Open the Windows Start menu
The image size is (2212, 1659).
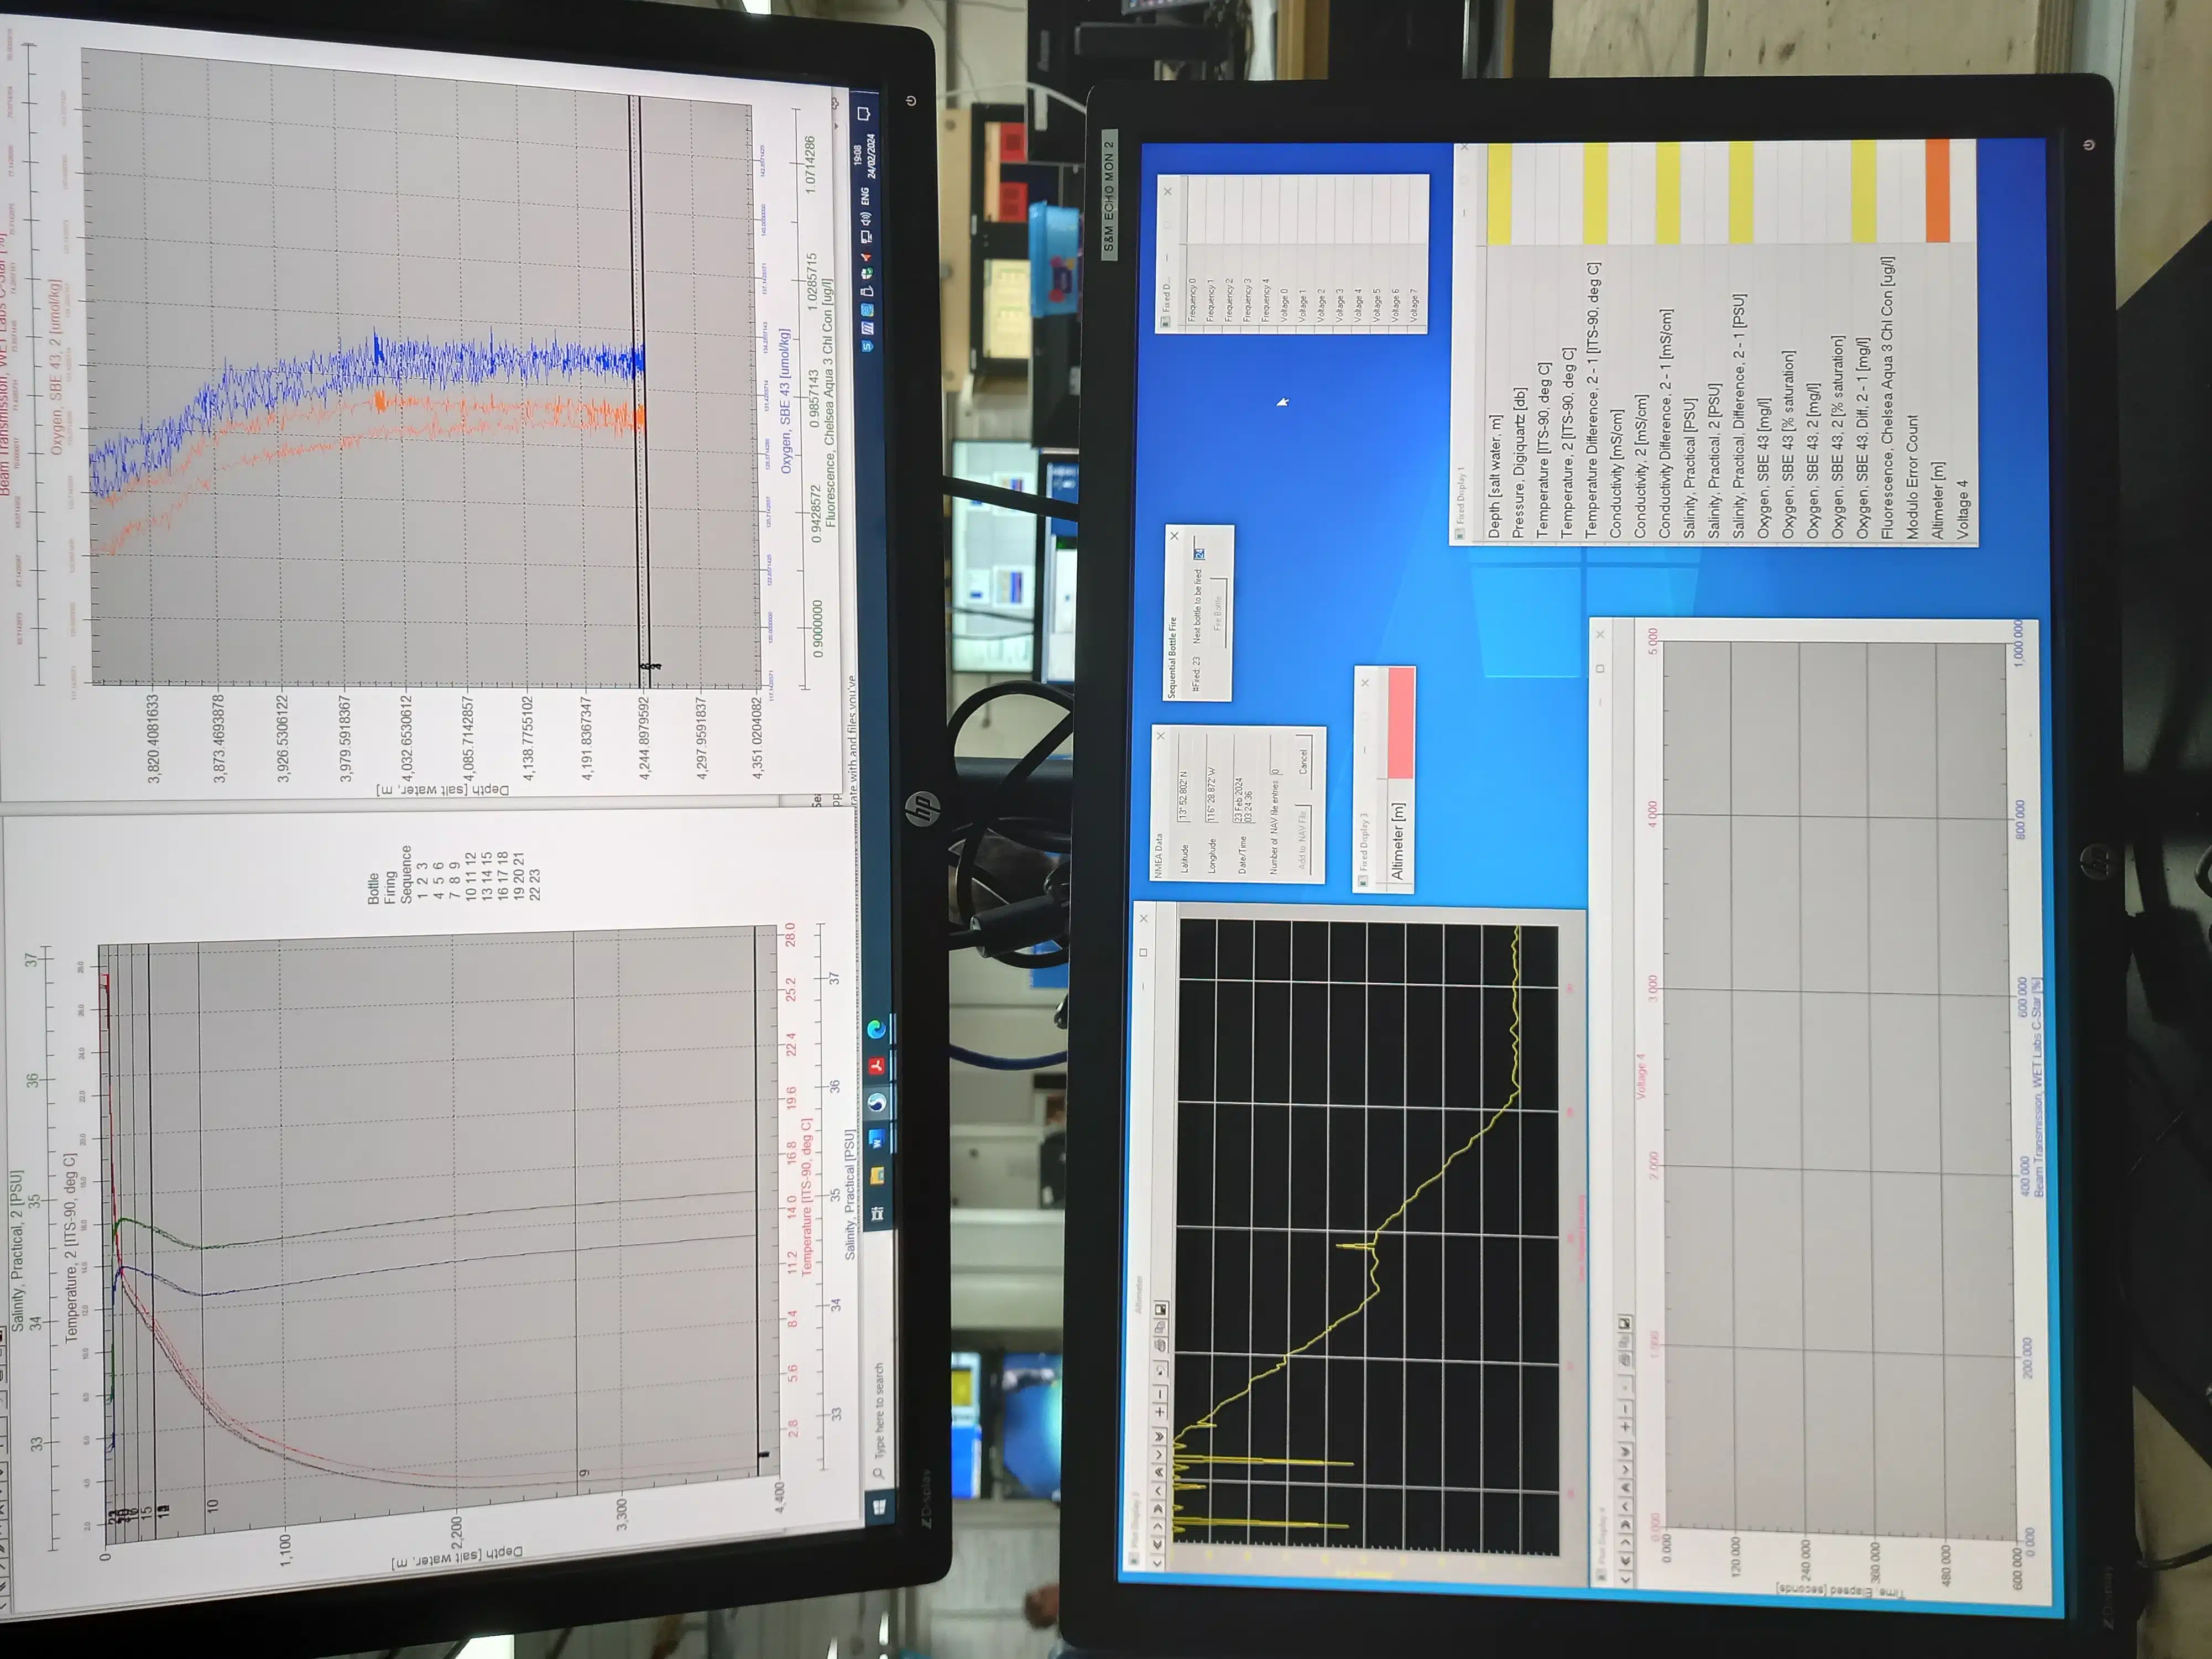coord(880,1507)
